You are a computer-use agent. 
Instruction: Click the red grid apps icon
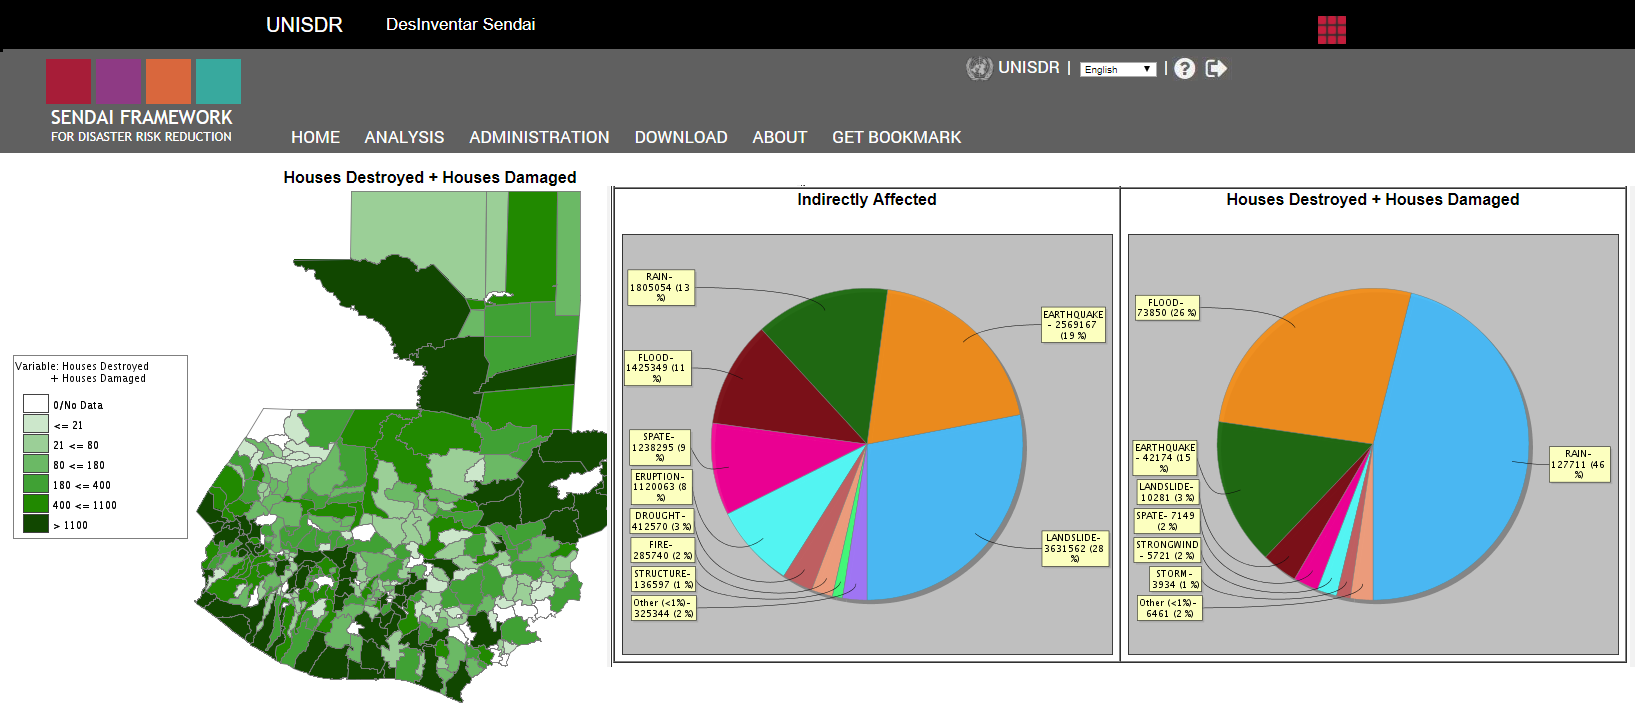(1331, 30)
